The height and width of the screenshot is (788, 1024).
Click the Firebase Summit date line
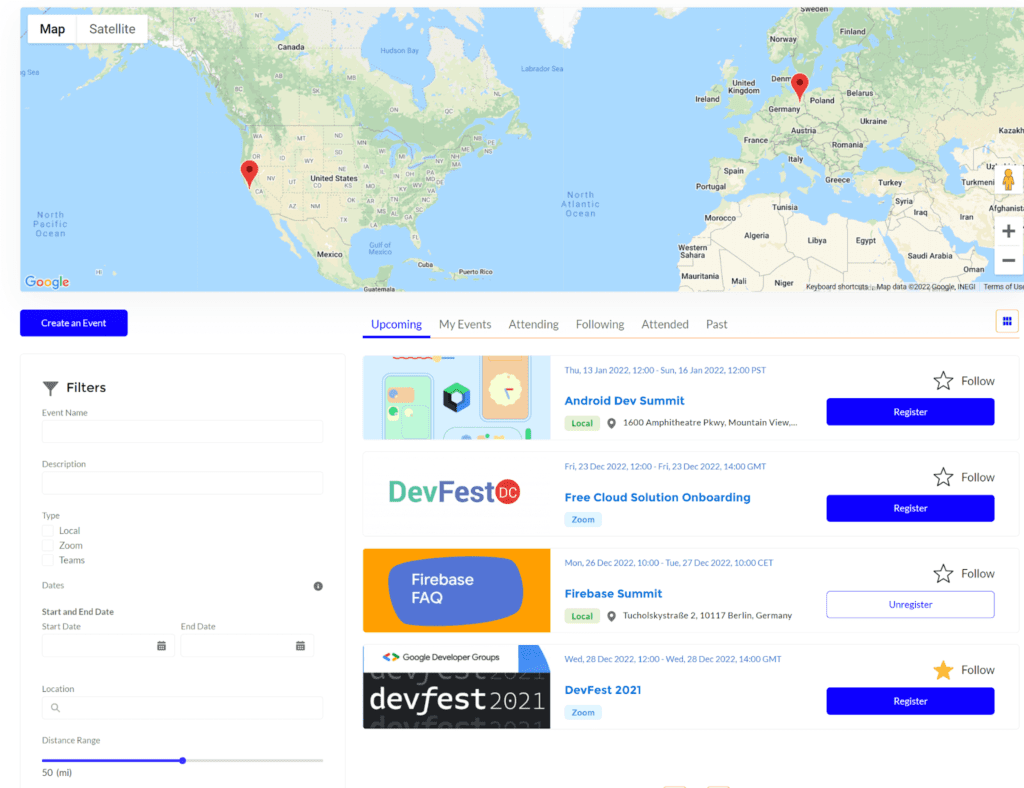click(x=669, y=563)
